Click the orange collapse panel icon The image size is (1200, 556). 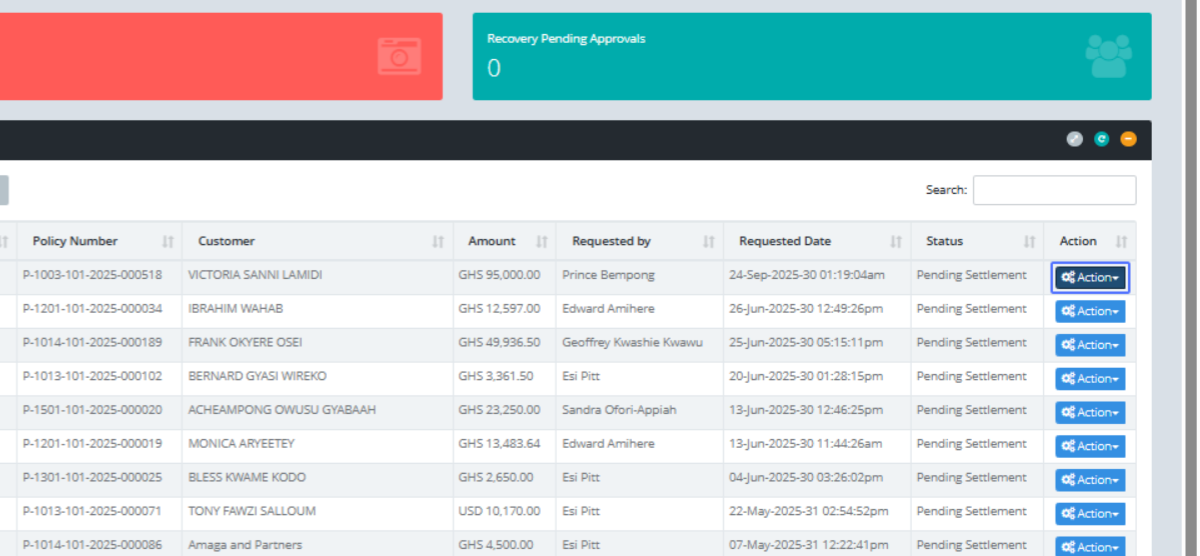[x=1128, y=140]
